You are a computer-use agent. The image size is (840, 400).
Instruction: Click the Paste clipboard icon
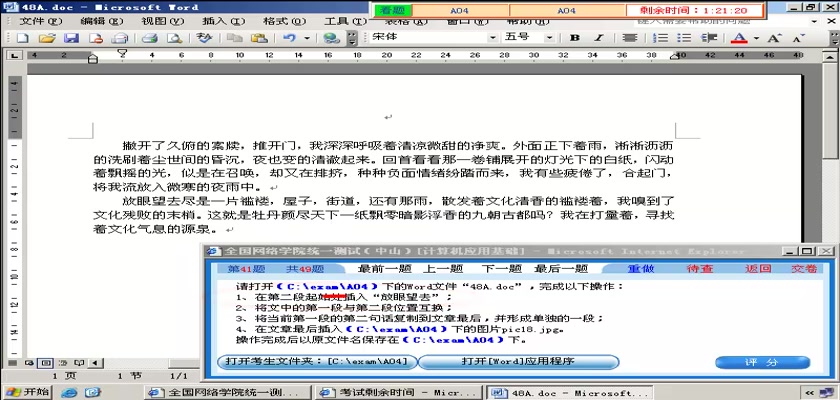tap(259, 38)
